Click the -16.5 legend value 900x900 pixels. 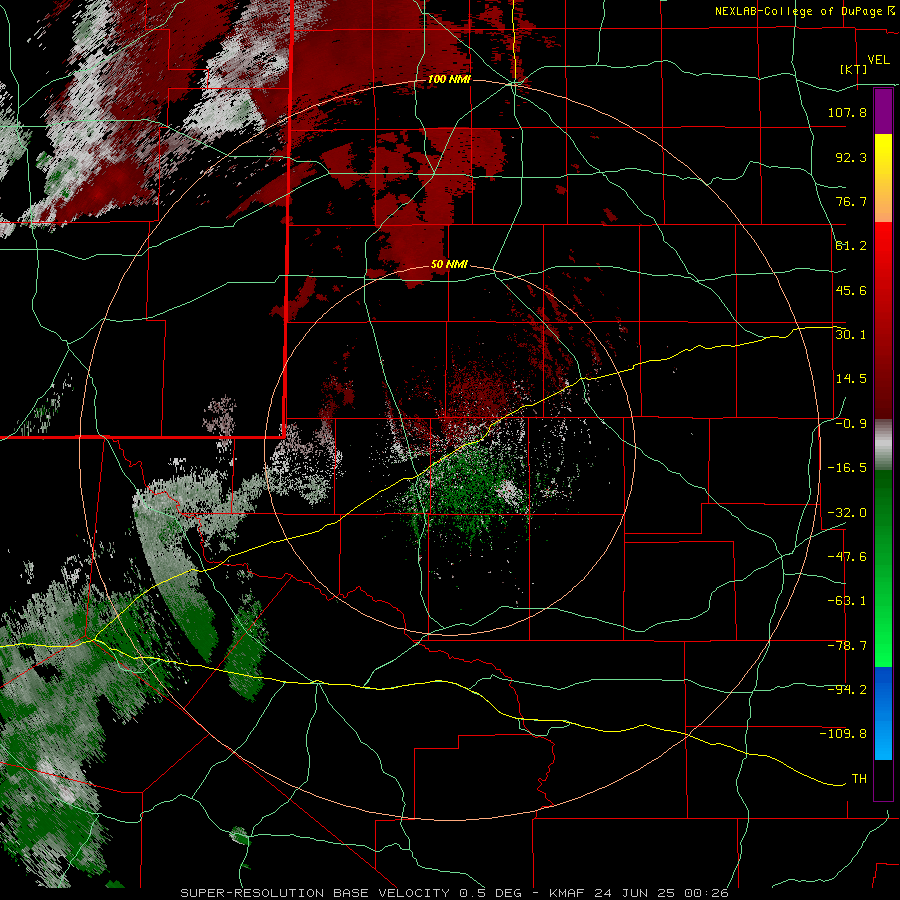pos(847,467)
